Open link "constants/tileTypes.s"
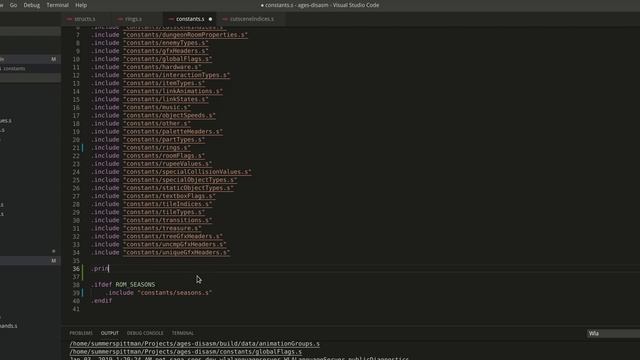Screen dimensions: 640x360 164,212
